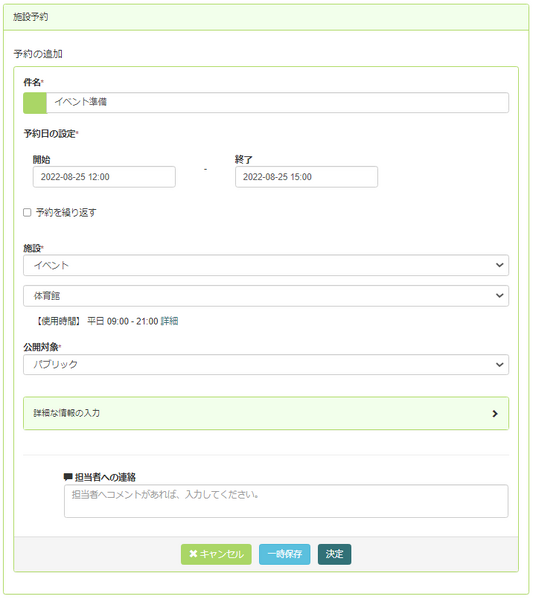Click the 一時保存 button
The width and height of the screenshot is (533, 599).
point(285,554)
